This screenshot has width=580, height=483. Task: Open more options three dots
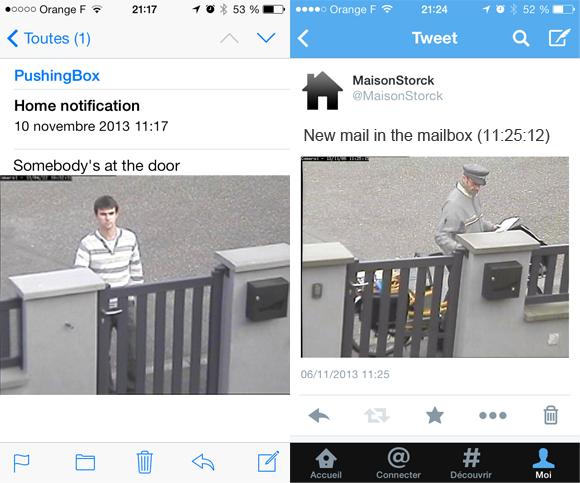click(x=492, y=415)
